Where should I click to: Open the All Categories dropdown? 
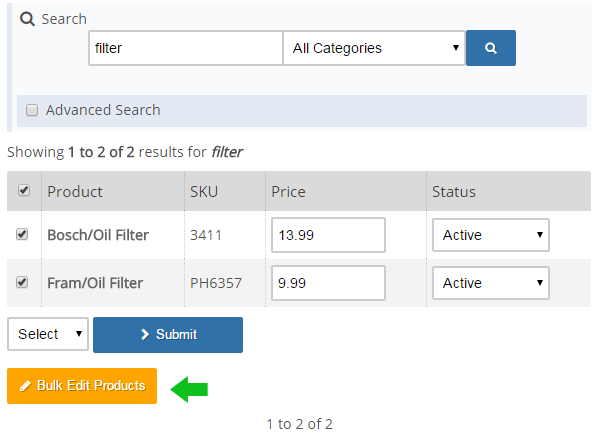(374, 48)
